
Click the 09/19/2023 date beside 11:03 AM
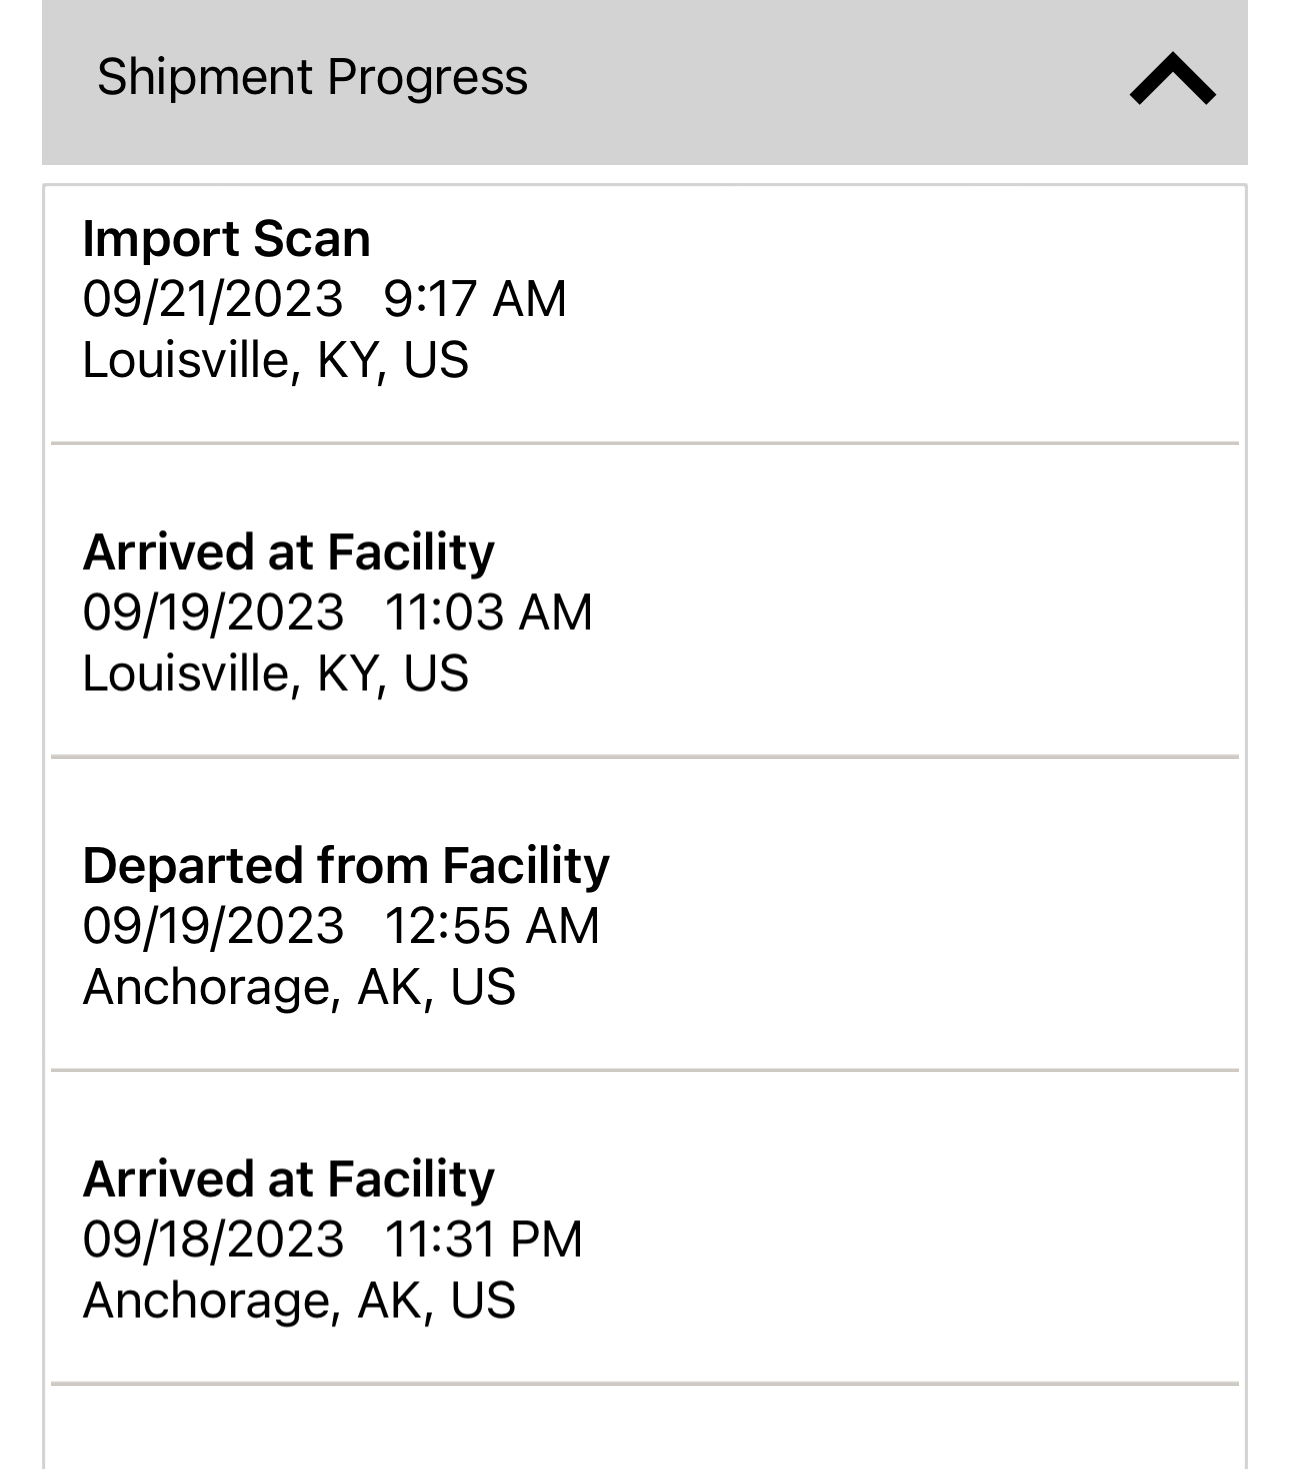click(213, 612)
